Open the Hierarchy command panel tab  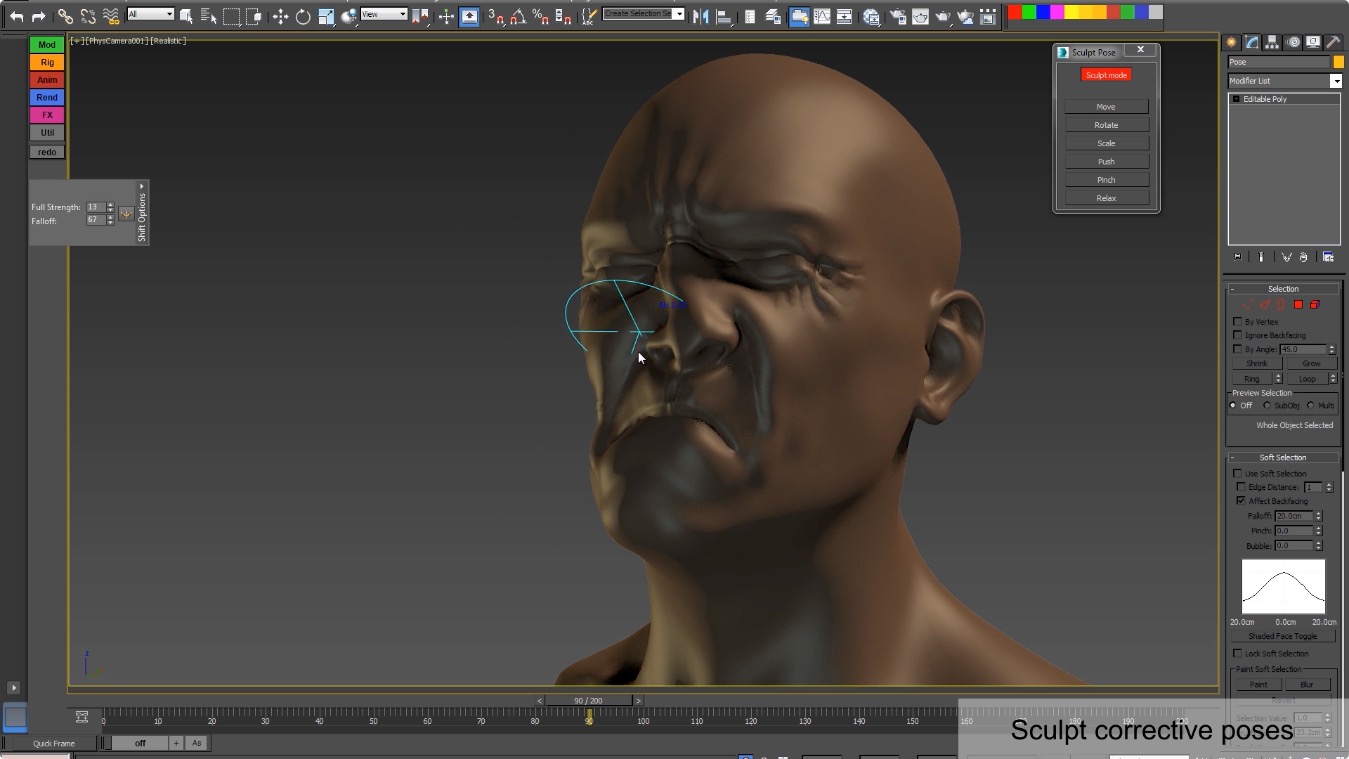point(1273,42)
